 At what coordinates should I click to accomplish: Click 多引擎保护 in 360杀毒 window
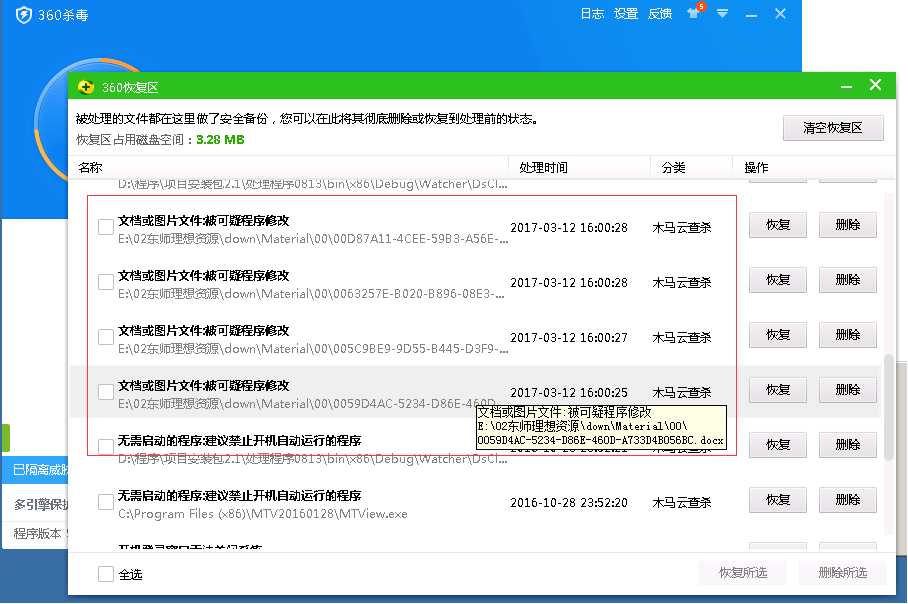point(41,505)
